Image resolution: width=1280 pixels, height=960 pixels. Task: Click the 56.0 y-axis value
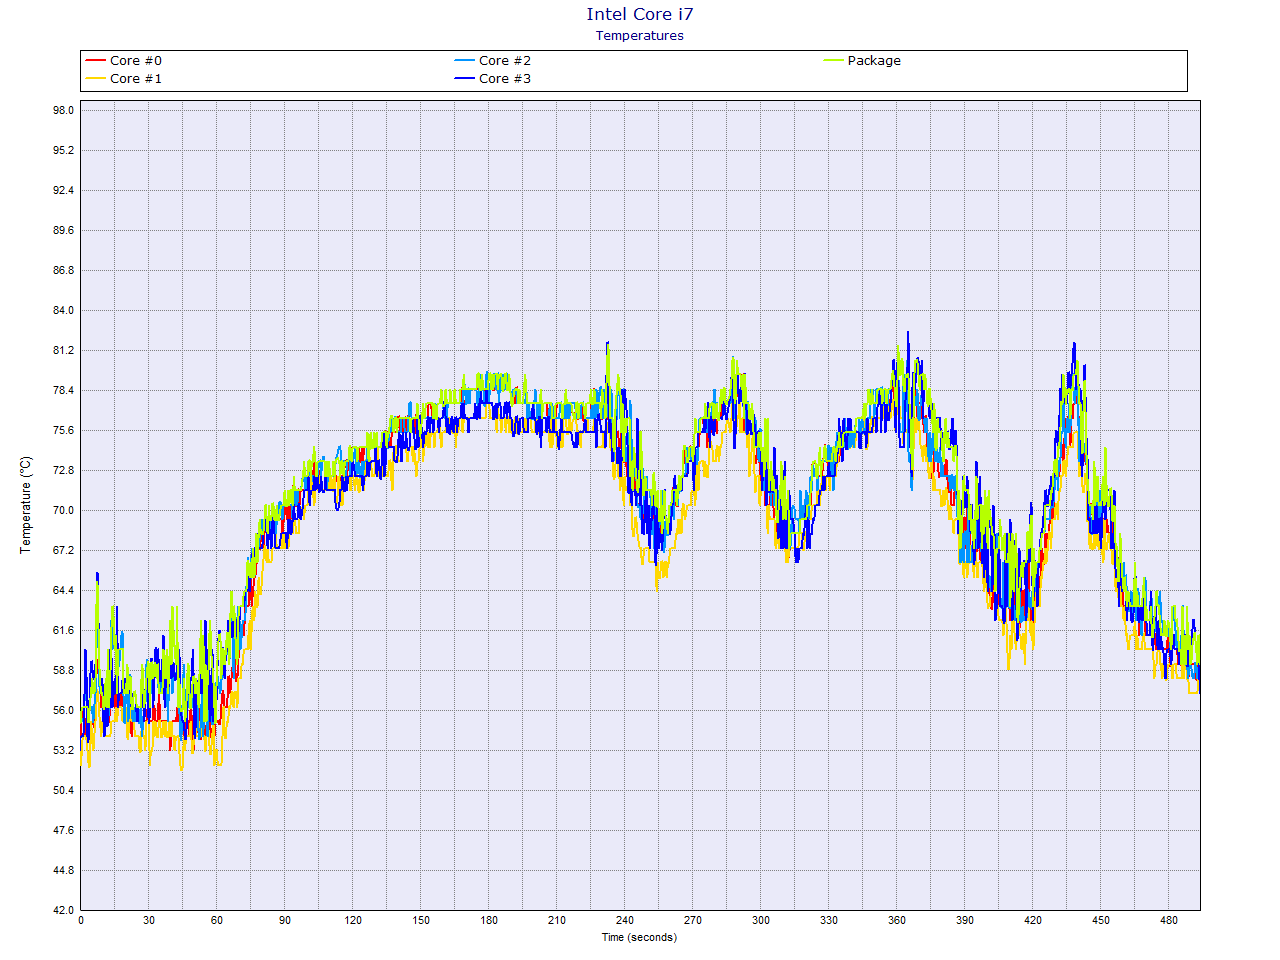64,710
